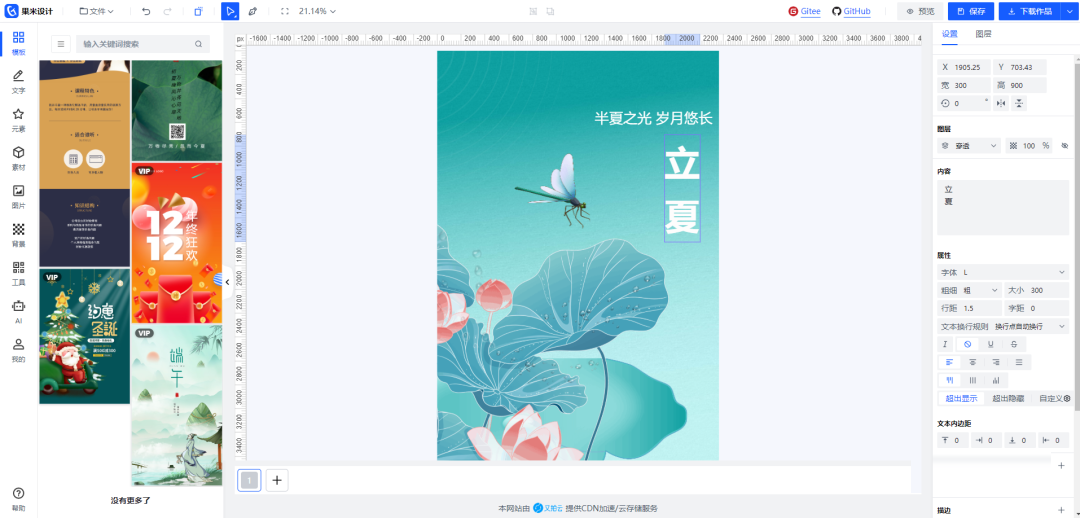The width and height of the screenshot is (1080, 518).
Task: Open the 图片 images sidebar panel
Action: [19, 197]
